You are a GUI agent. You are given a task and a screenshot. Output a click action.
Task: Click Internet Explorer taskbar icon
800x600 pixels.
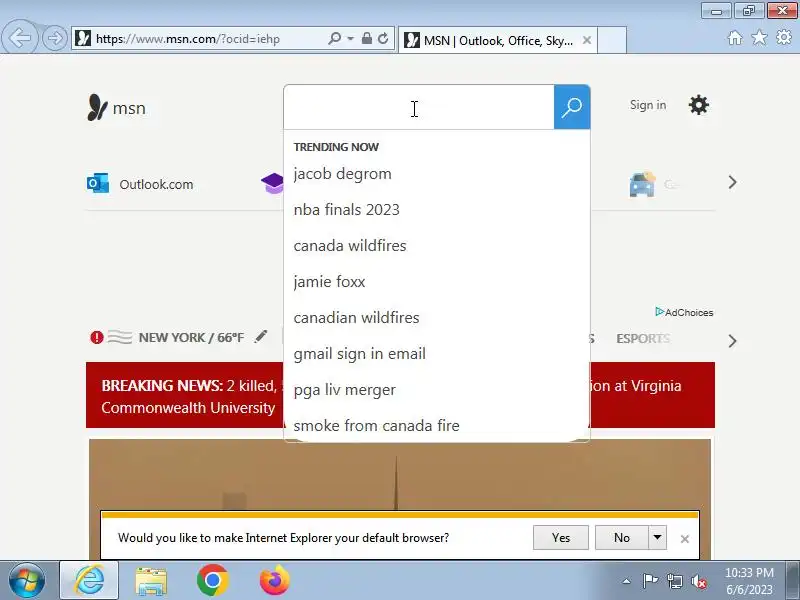[x=89, y=580]
